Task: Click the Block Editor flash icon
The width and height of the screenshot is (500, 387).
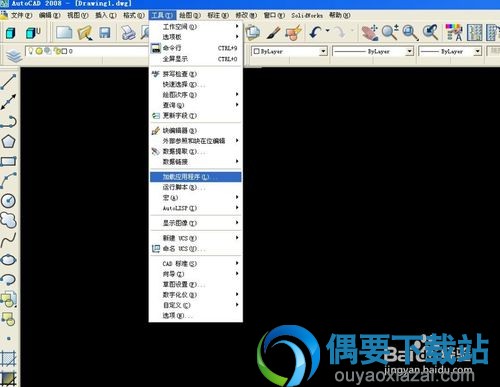Action: pos(293,33)
